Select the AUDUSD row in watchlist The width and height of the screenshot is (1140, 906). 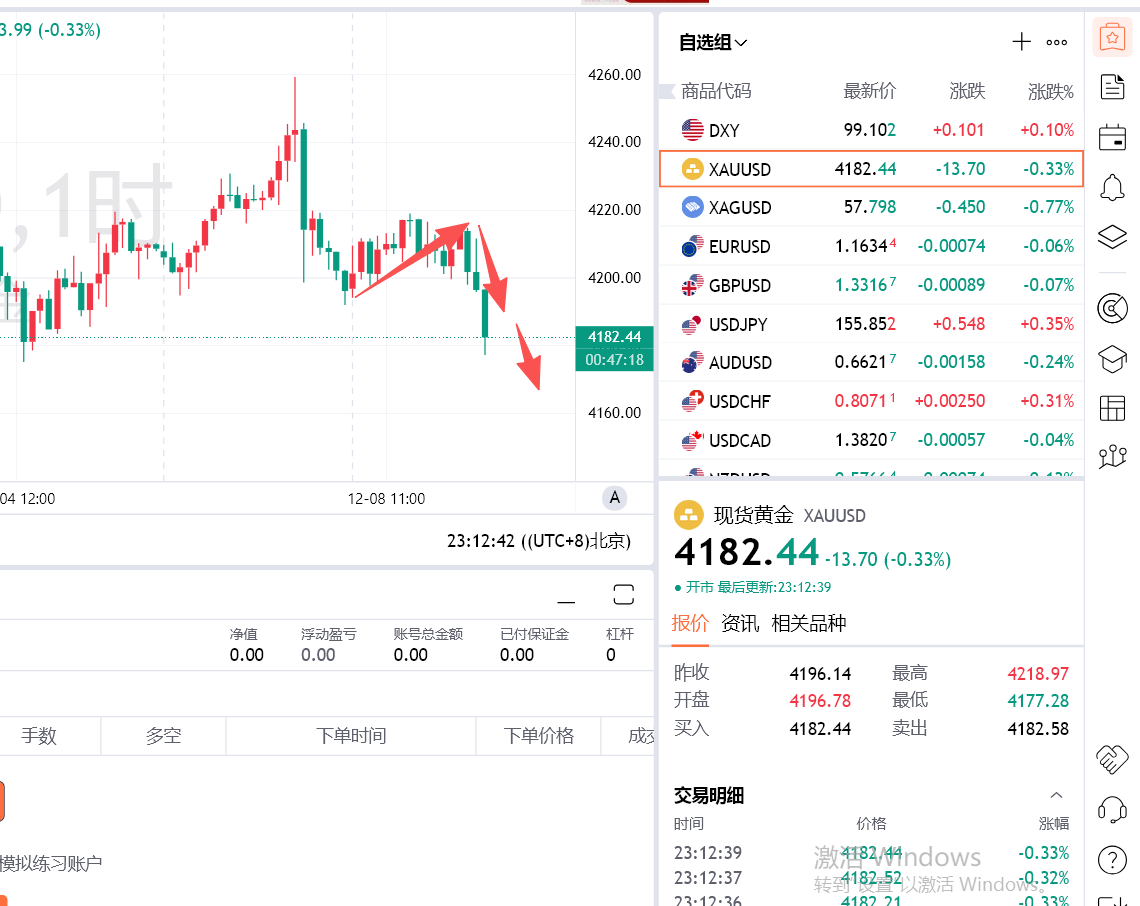871,362
